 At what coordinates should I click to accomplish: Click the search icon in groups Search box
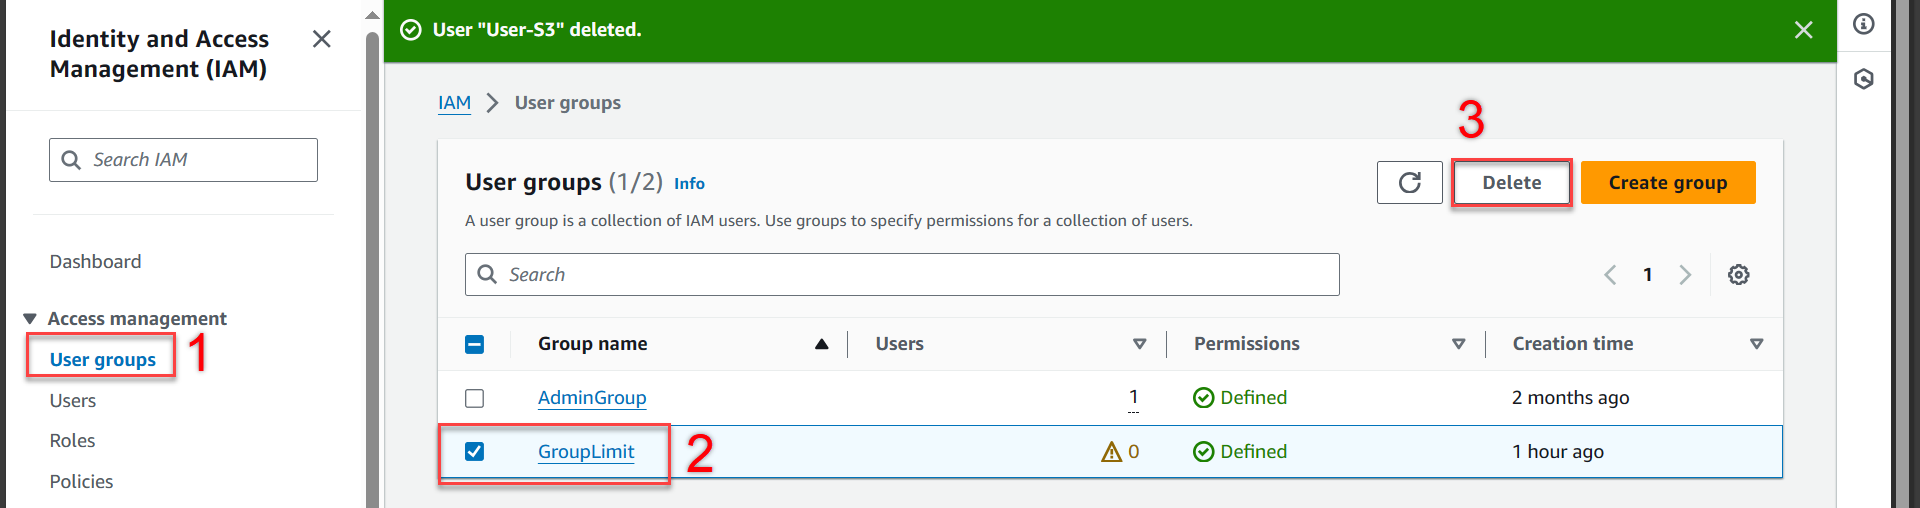click(487, 274)
